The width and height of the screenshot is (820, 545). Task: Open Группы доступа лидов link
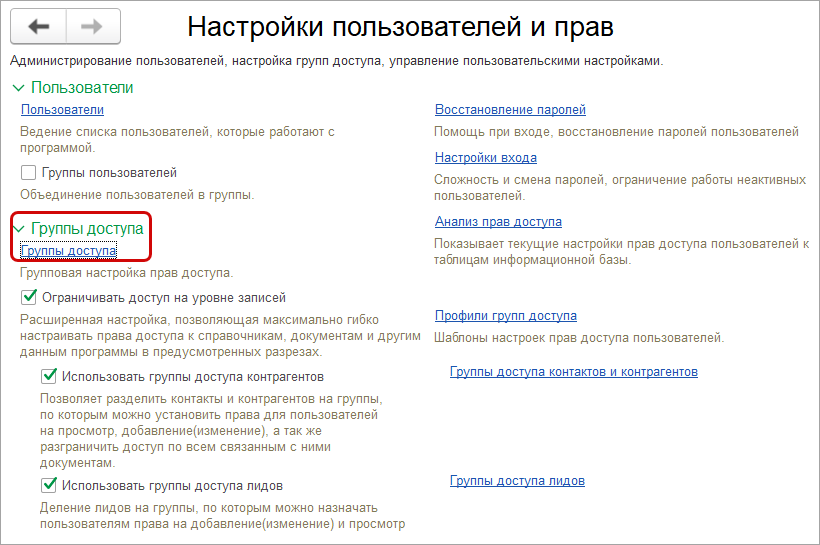tap(517, 481)
